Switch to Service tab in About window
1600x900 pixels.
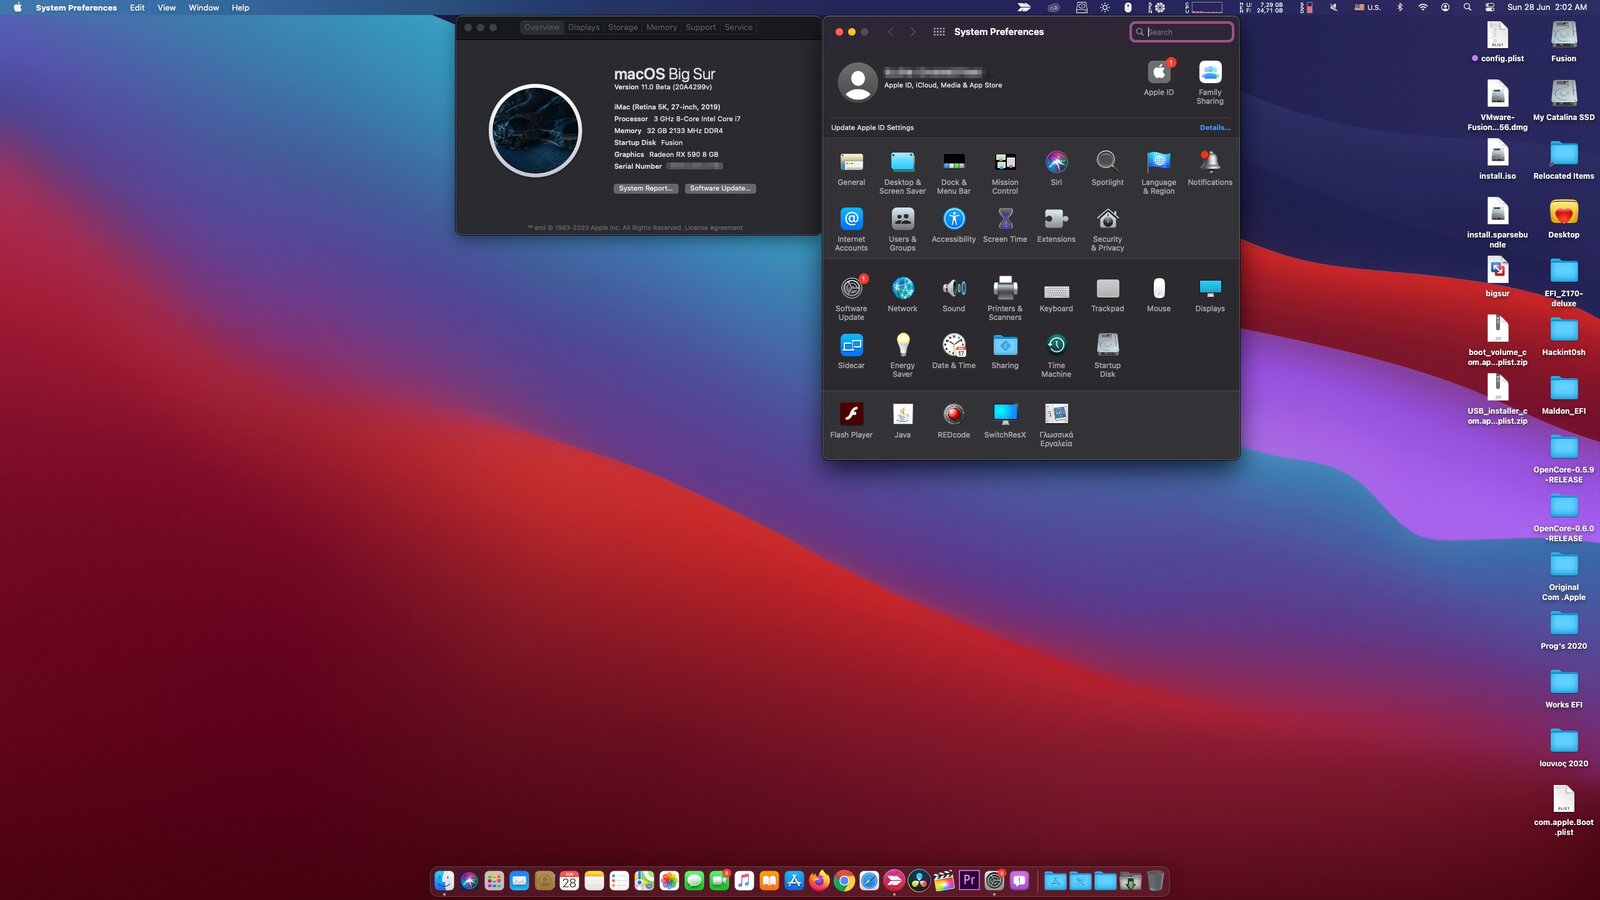click(738, 27)
